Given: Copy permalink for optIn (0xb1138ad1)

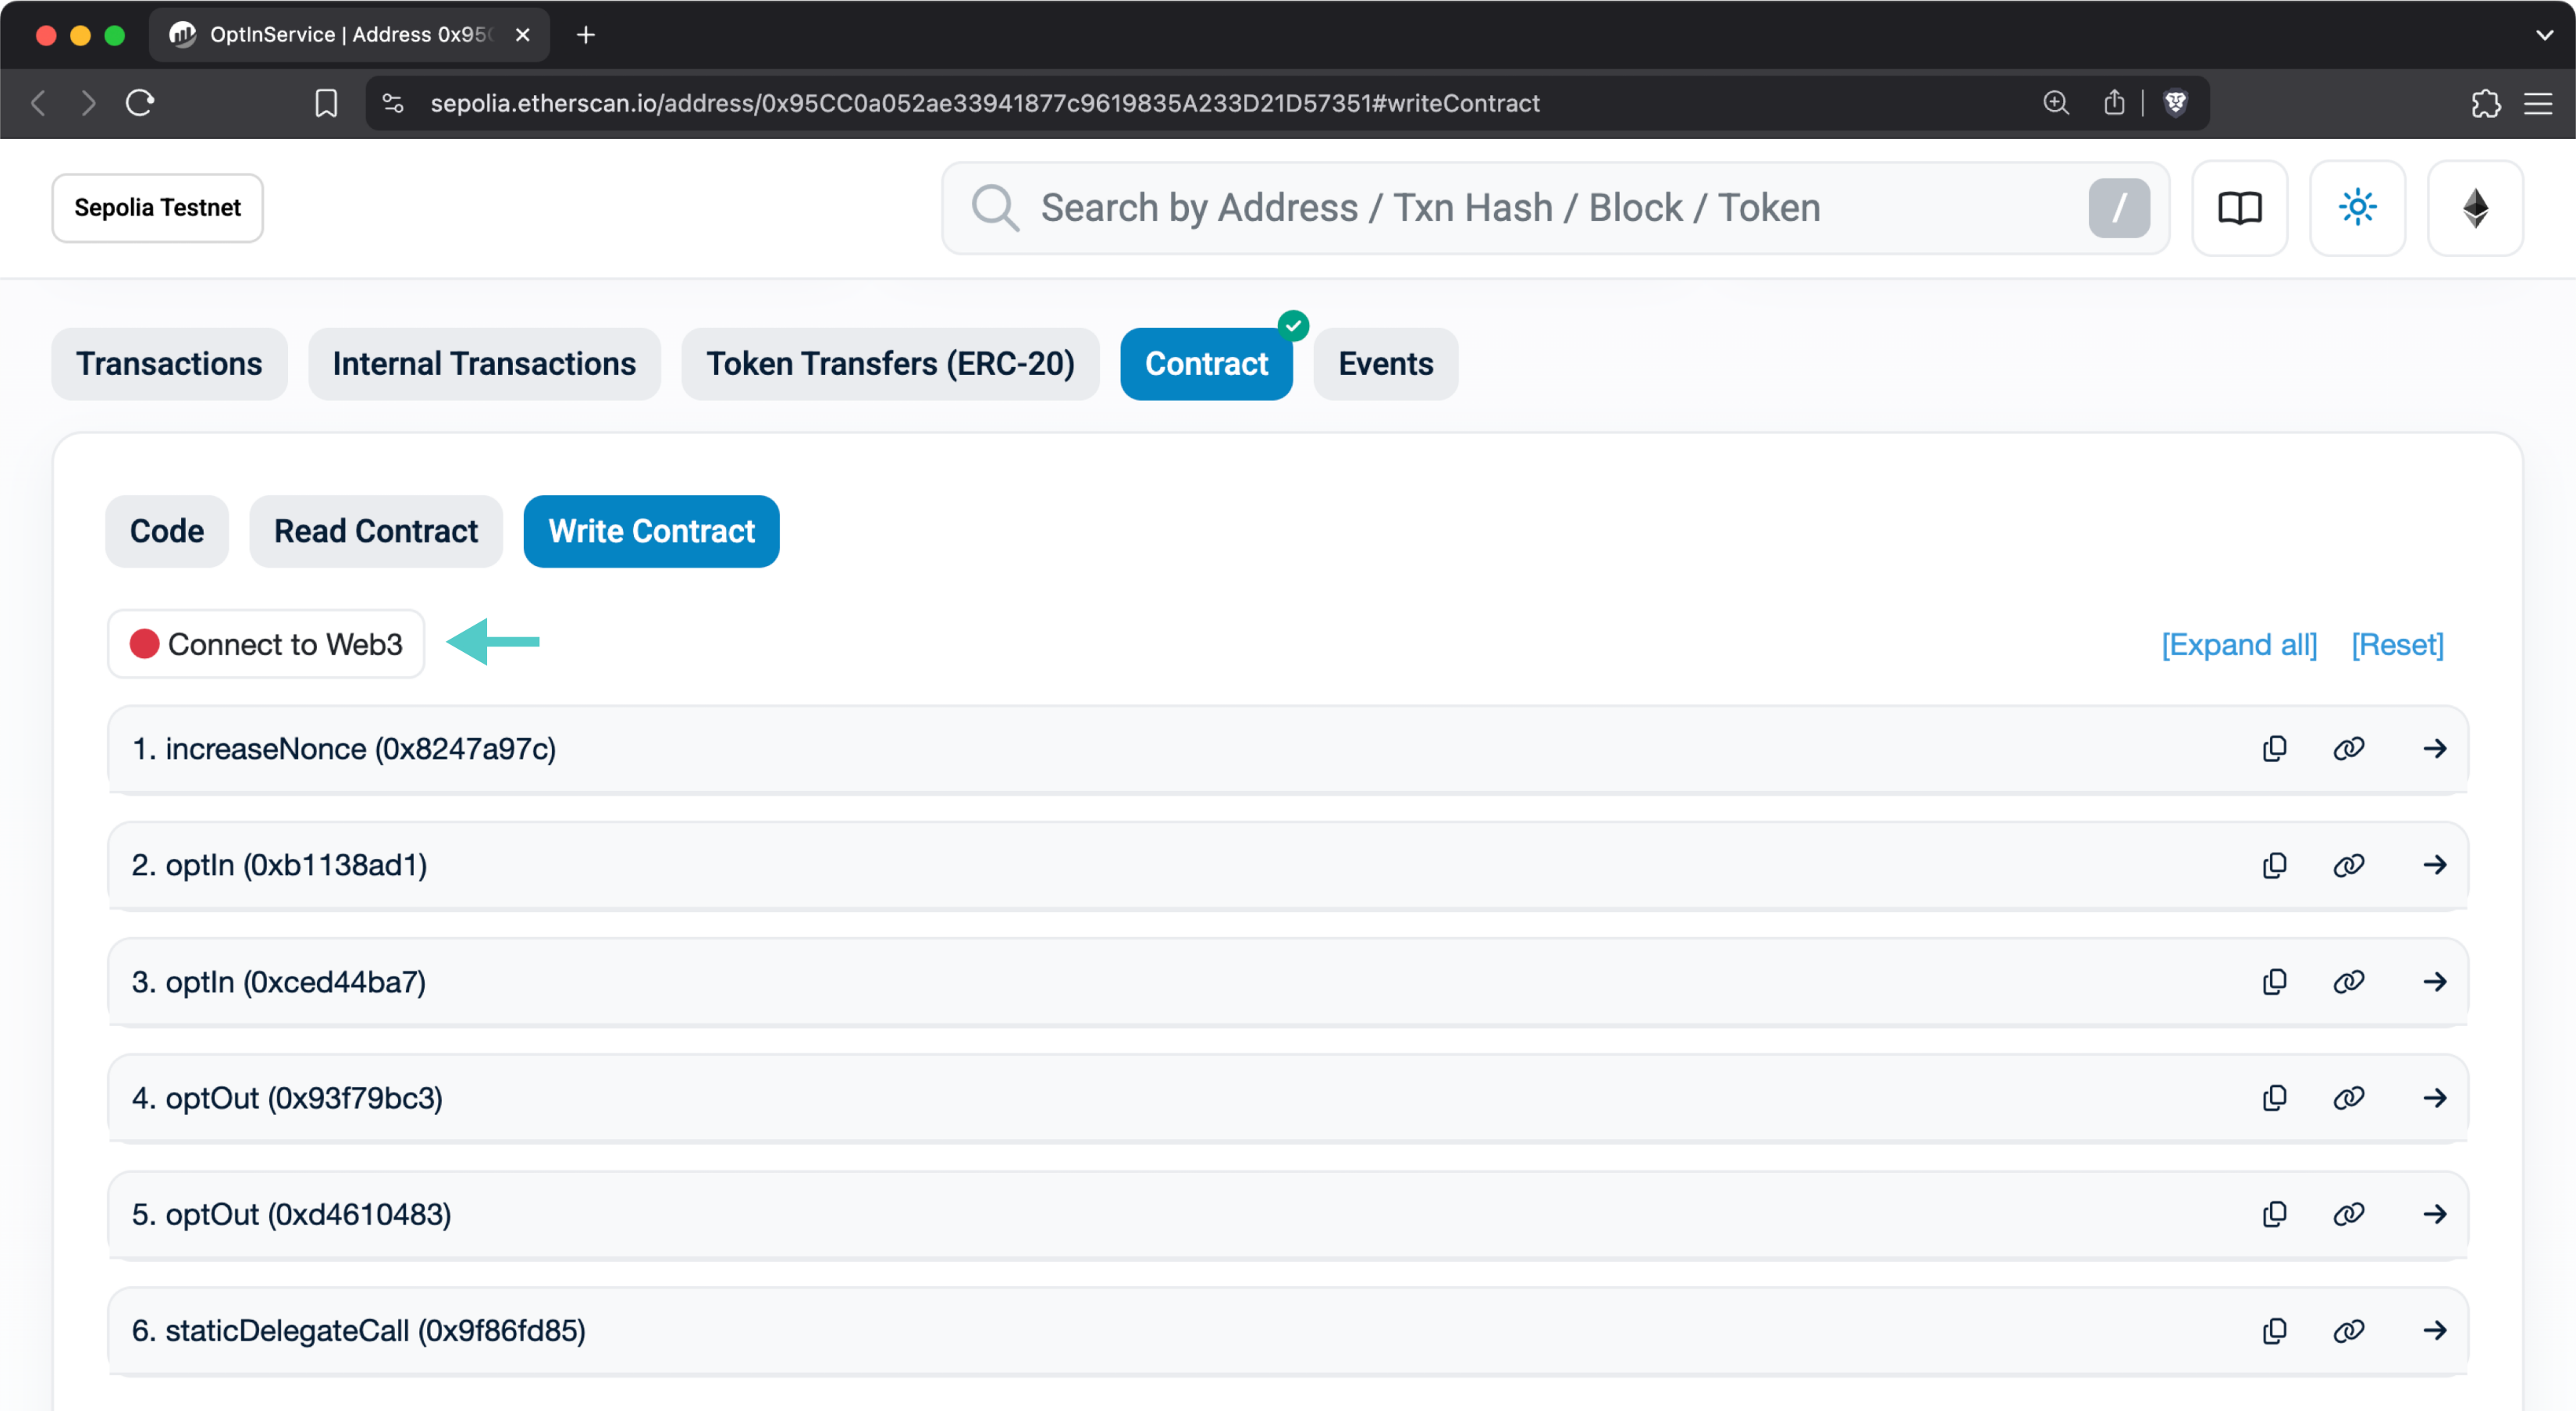Looking at the screenshot, I should 2348,865.
